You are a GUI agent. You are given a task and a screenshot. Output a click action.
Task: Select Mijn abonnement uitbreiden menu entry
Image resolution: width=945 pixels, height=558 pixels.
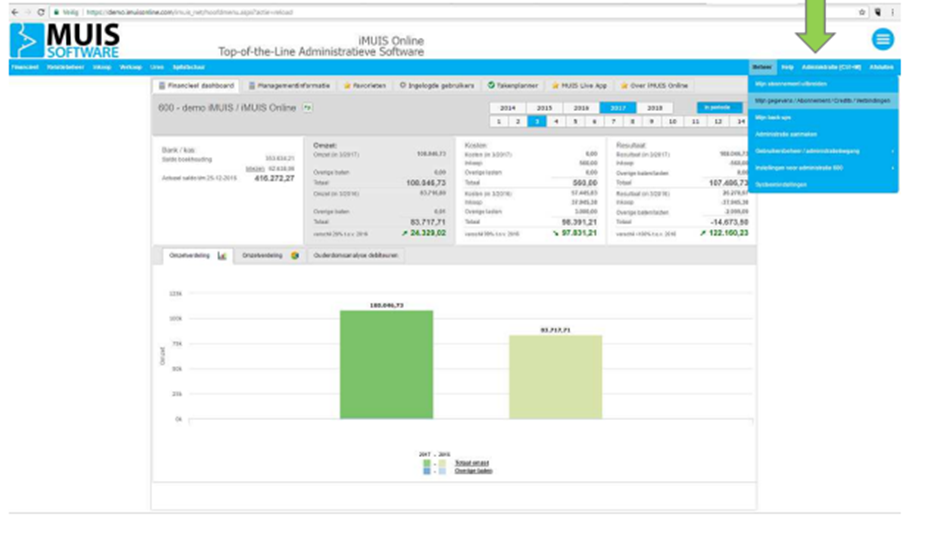tap(823, 84)
